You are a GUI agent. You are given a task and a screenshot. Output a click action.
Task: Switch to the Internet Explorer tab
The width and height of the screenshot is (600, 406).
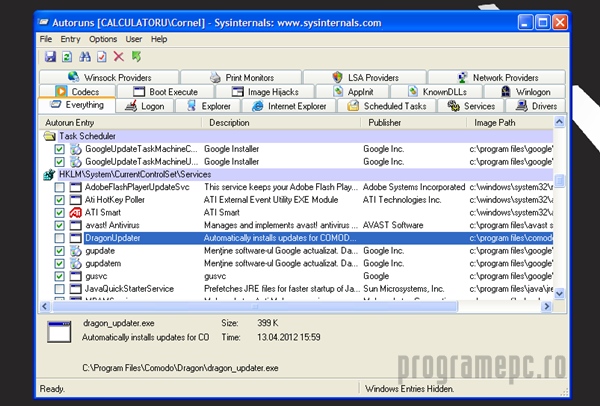tap(289, 106)
